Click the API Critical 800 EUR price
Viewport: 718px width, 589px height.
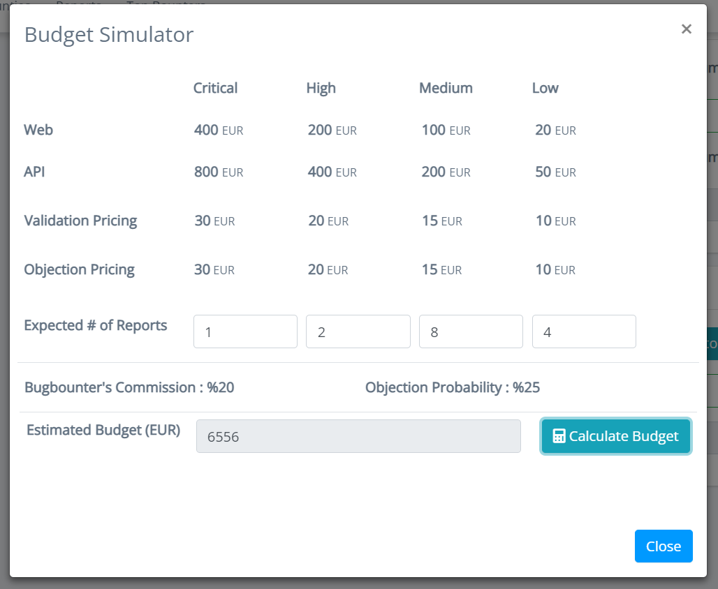pos(218,172)
